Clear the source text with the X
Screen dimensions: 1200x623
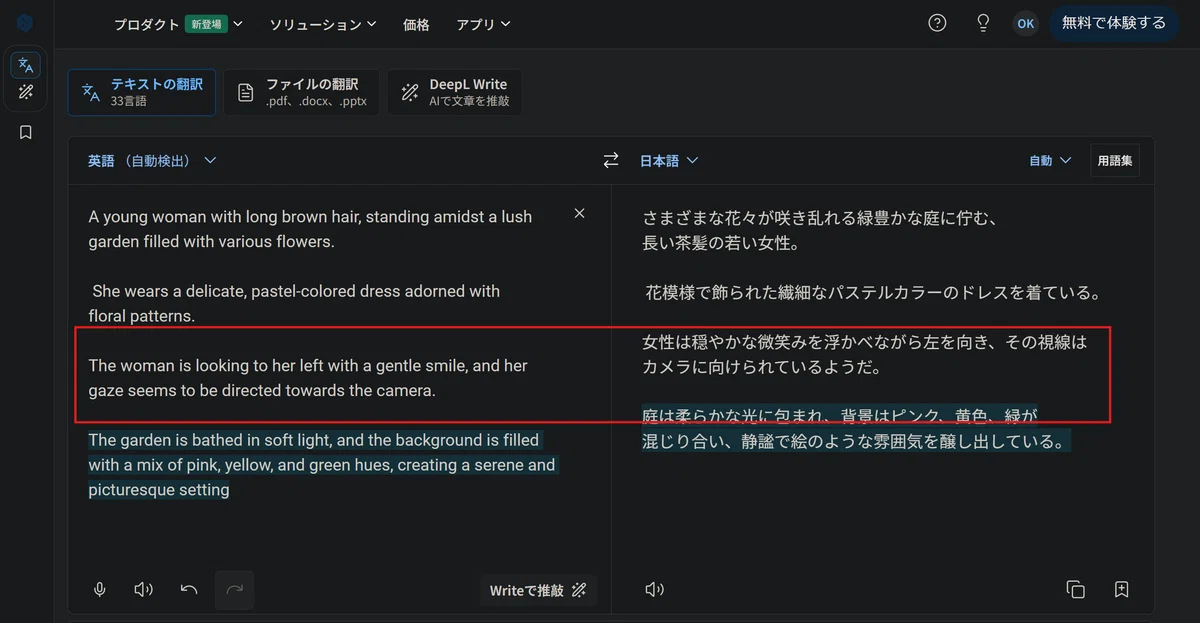click(x=579, y=214)
